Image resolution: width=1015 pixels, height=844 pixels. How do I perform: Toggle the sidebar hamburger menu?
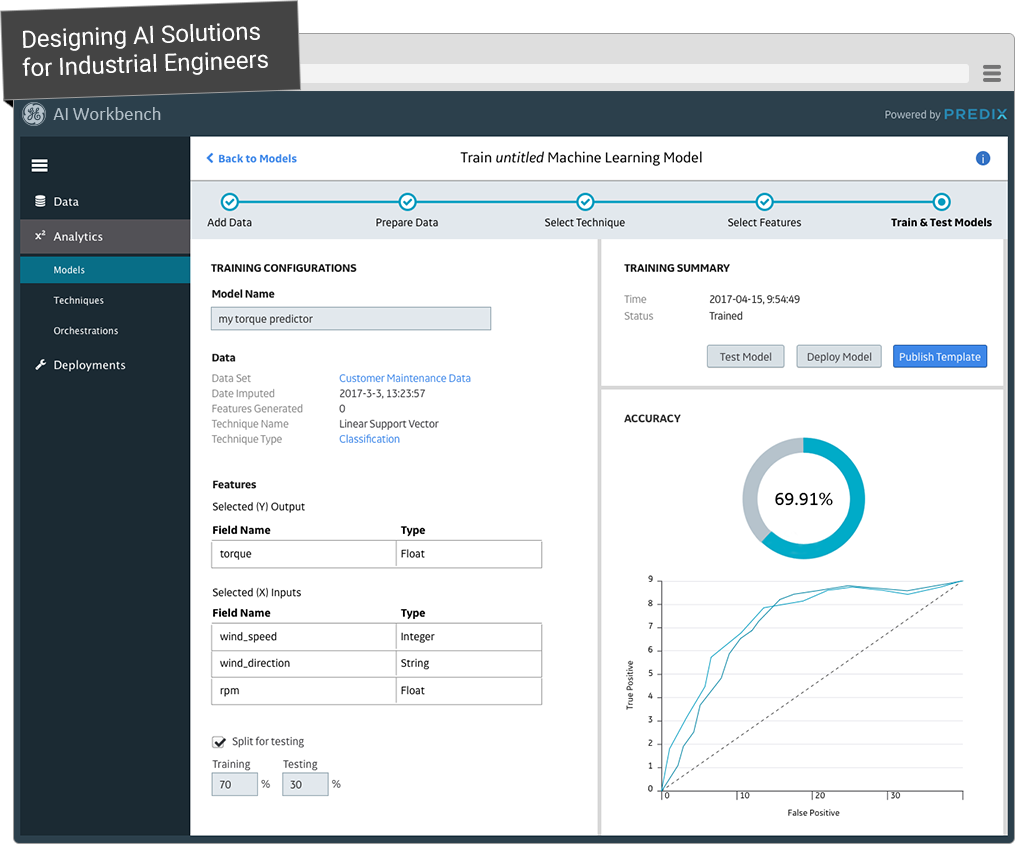39,166
